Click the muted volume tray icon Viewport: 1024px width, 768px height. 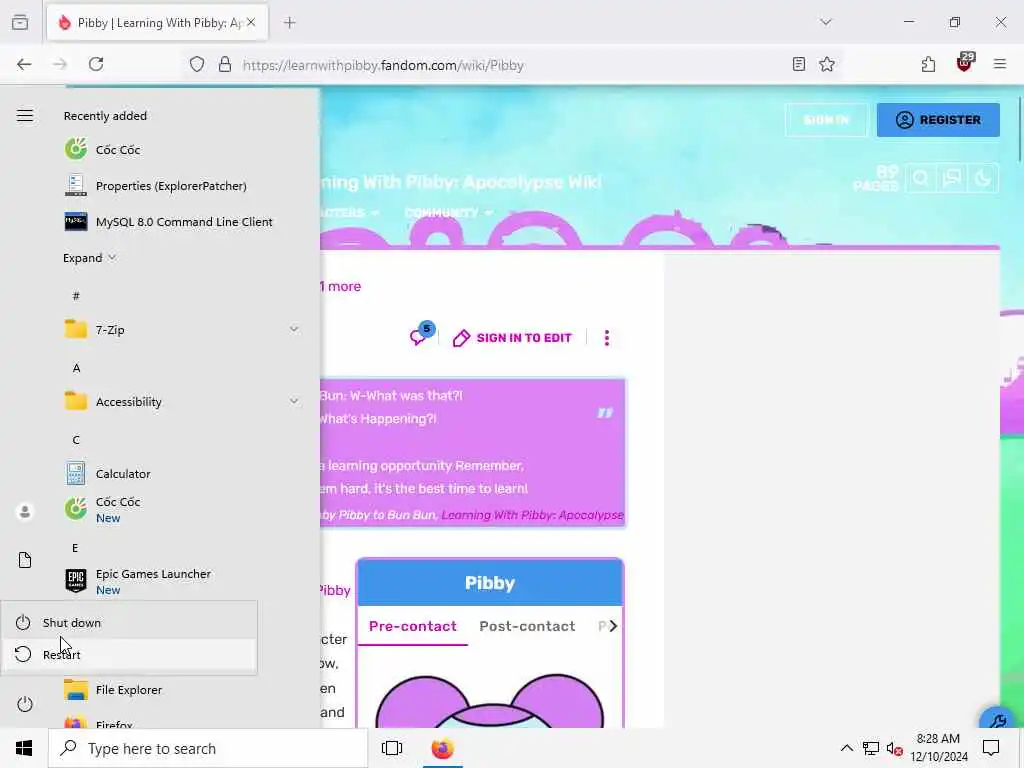[x=894, y=749]
